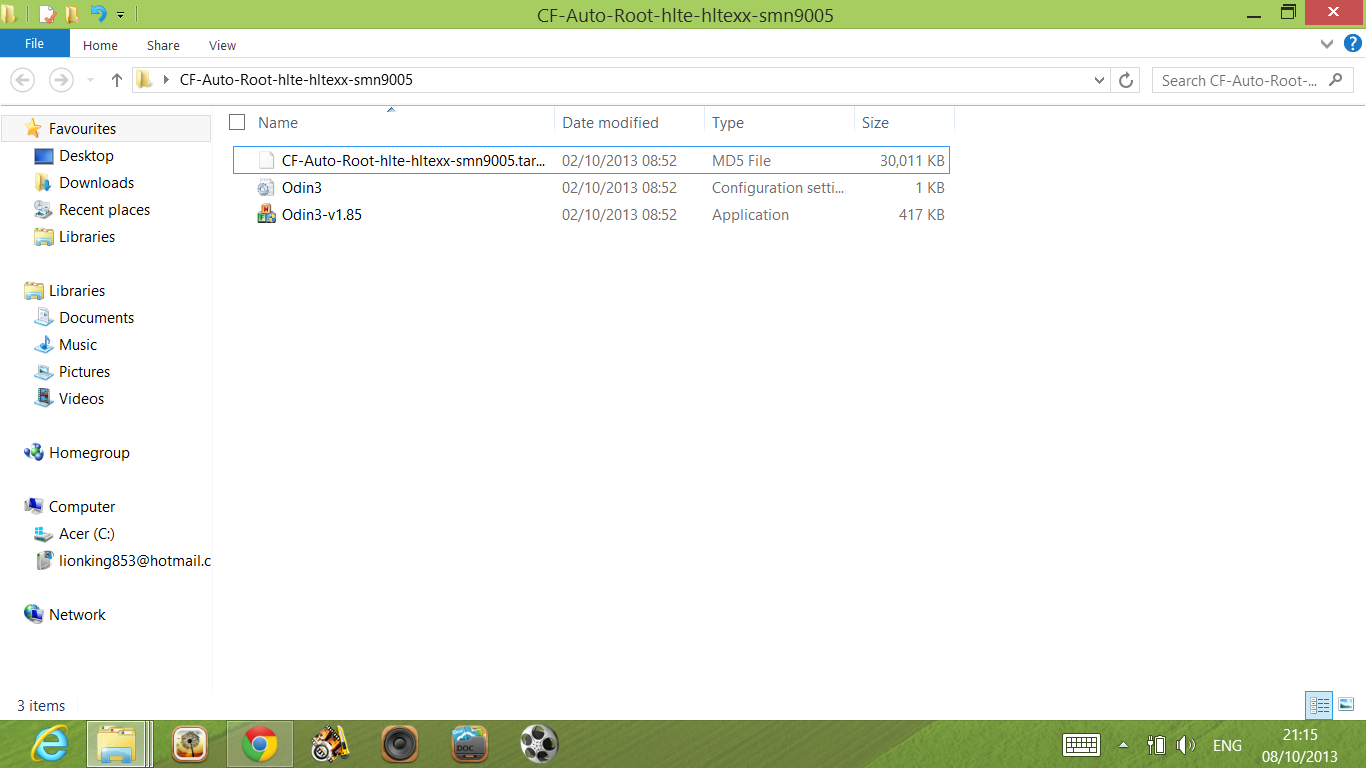Open the File menu
The image size is (1366, 768).
pyautogui.click(x=34, y=44)
